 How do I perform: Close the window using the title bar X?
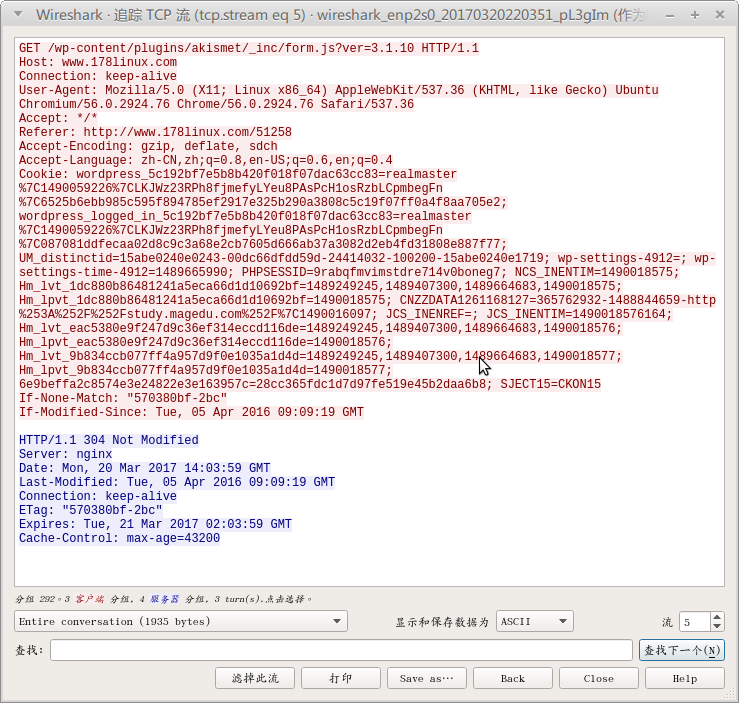[720, 15]
